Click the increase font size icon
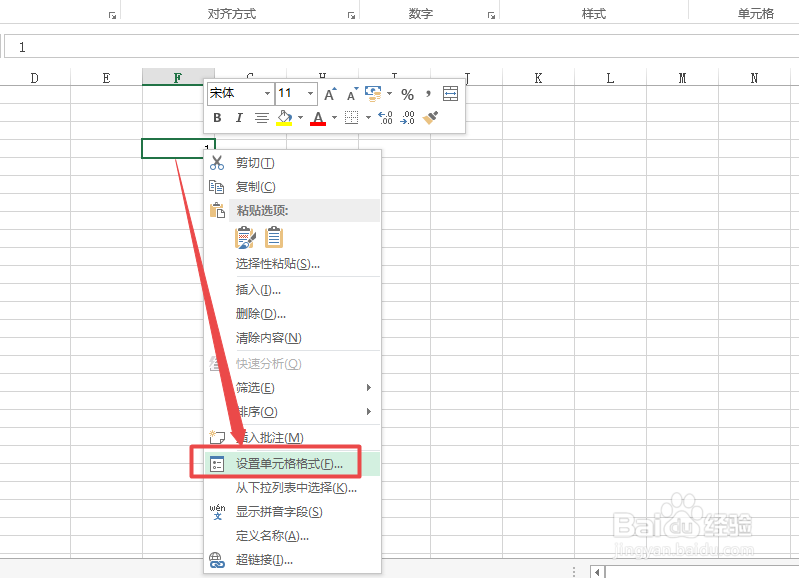 point(330,94)
